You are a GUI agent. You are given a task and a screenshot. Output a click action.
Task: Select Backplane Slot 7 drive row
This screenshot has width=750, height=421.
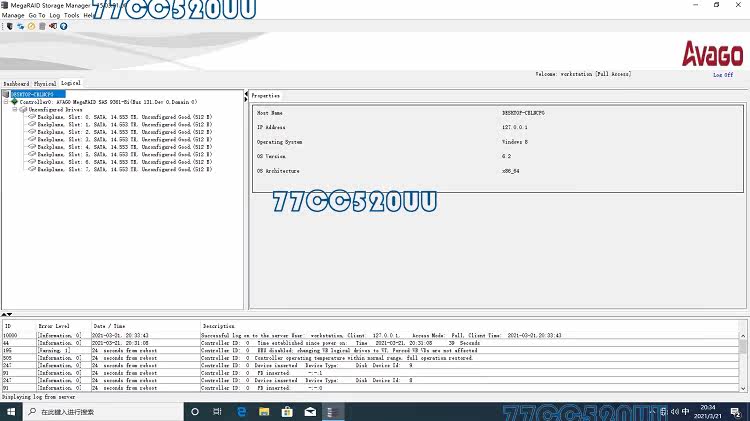pos(125,169)
